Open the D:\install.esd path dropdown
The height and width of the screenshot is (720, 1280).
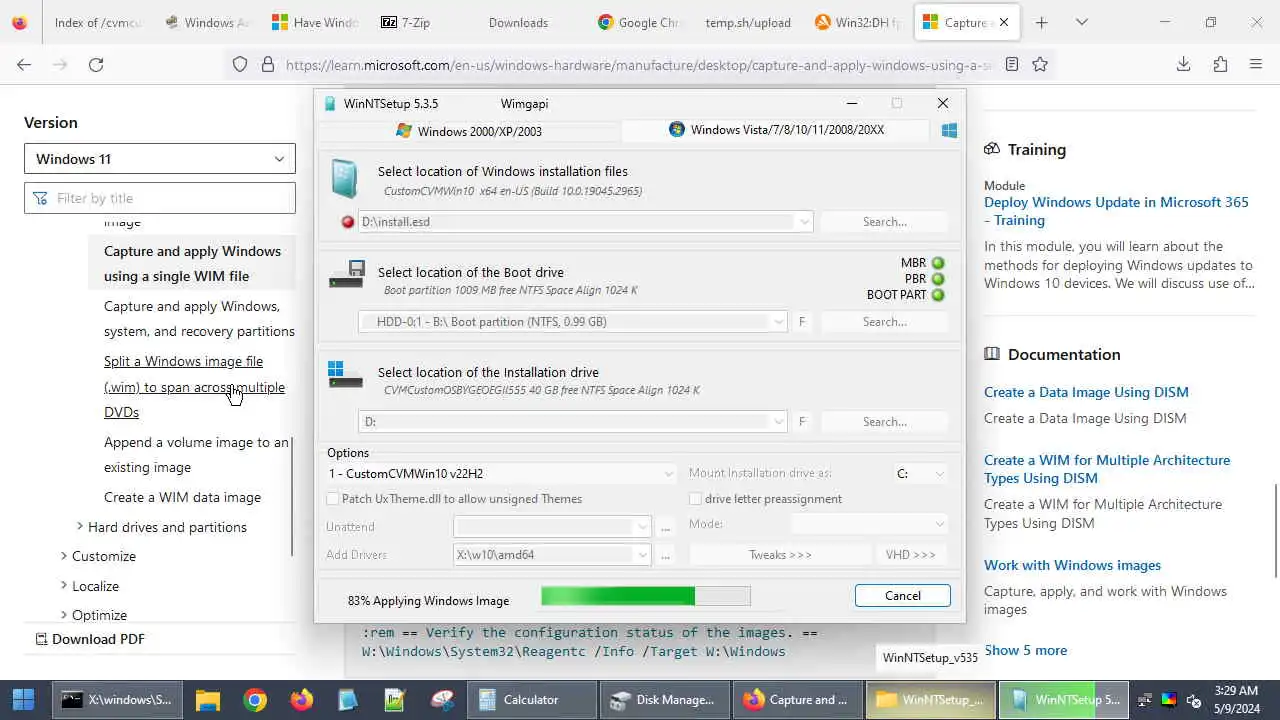pos(804,222)
